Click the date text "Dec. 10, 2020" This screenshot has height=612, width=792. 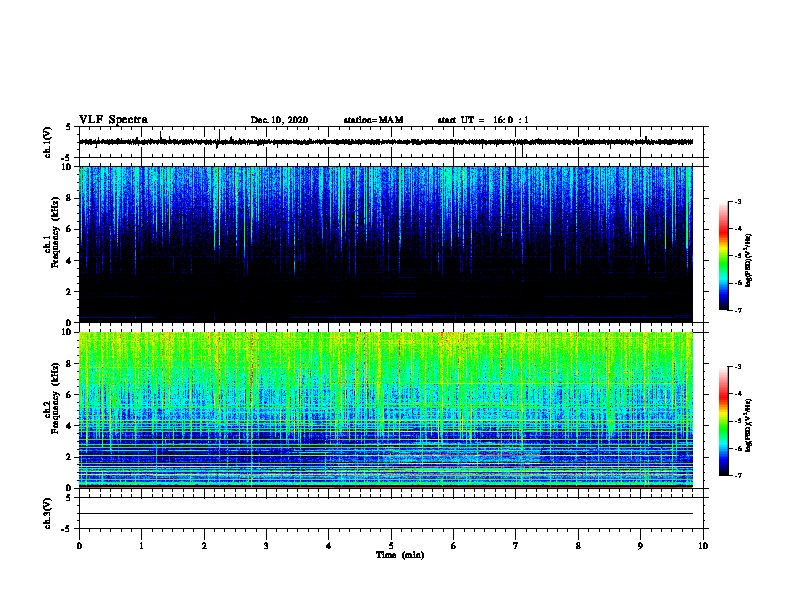coord(279,120)
